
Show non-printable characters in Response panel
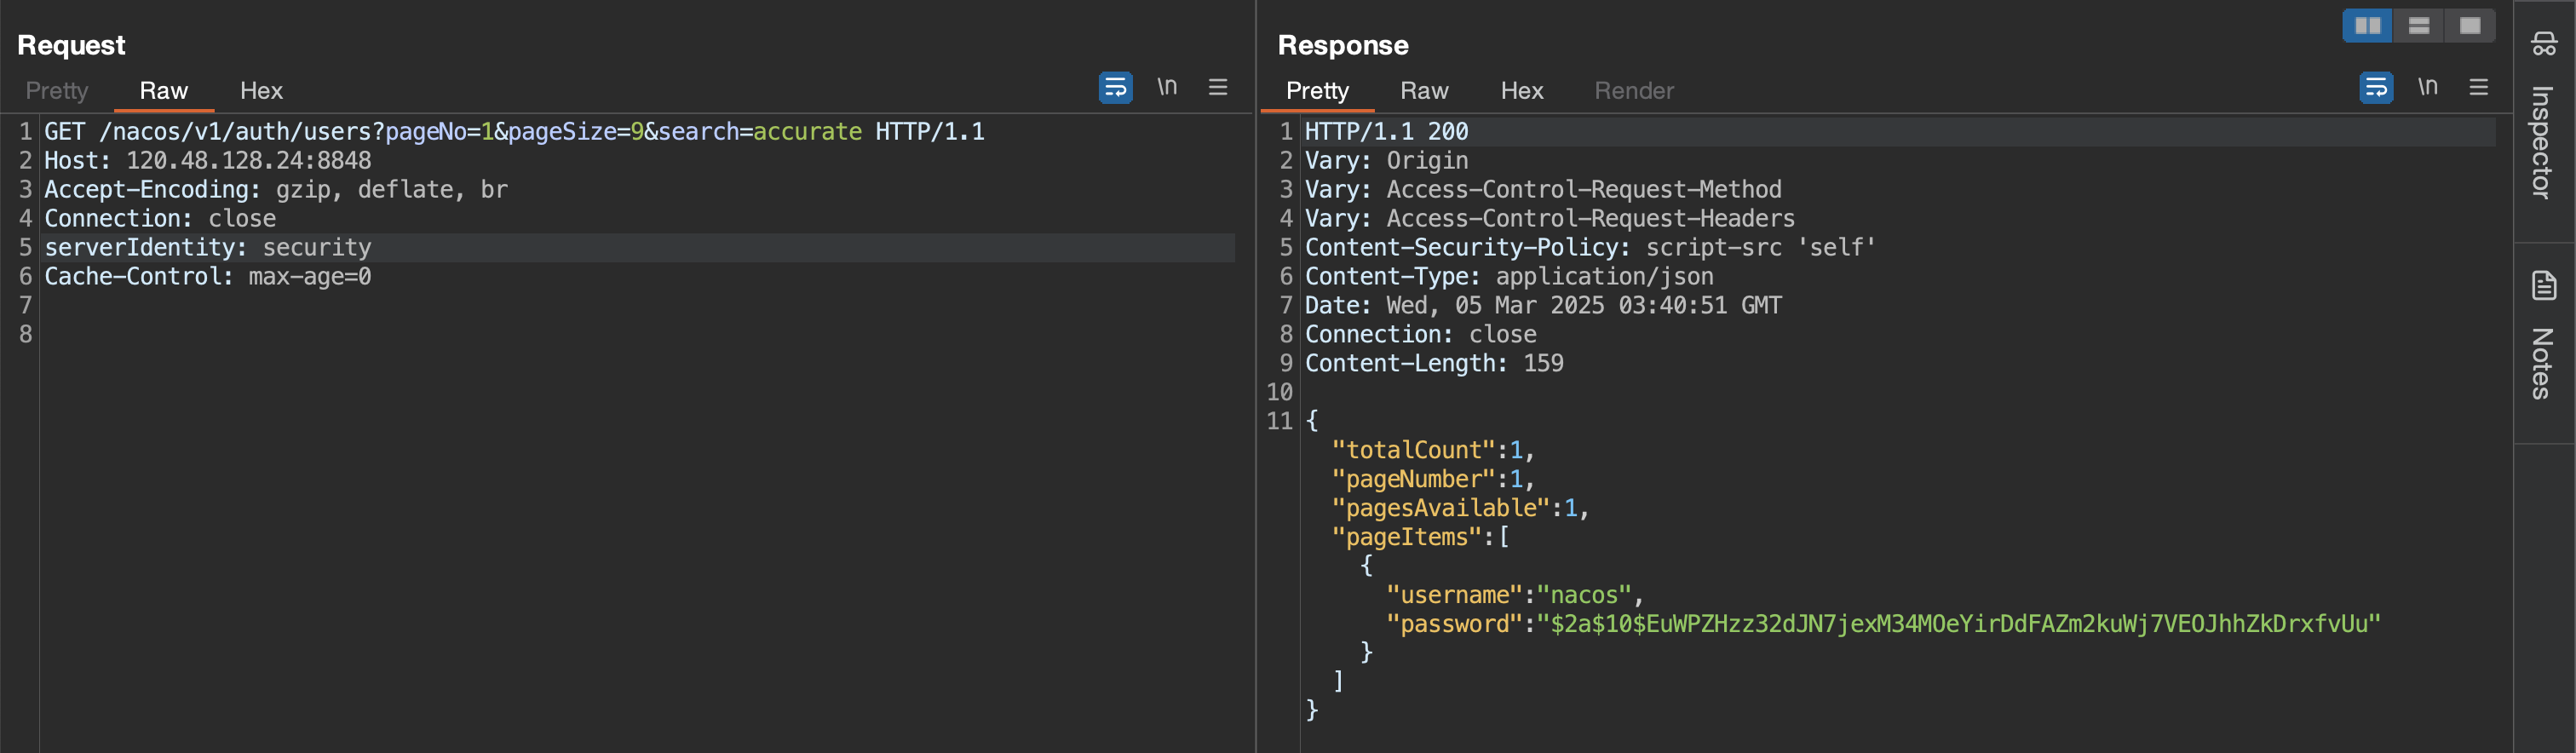coord(2428,87)
